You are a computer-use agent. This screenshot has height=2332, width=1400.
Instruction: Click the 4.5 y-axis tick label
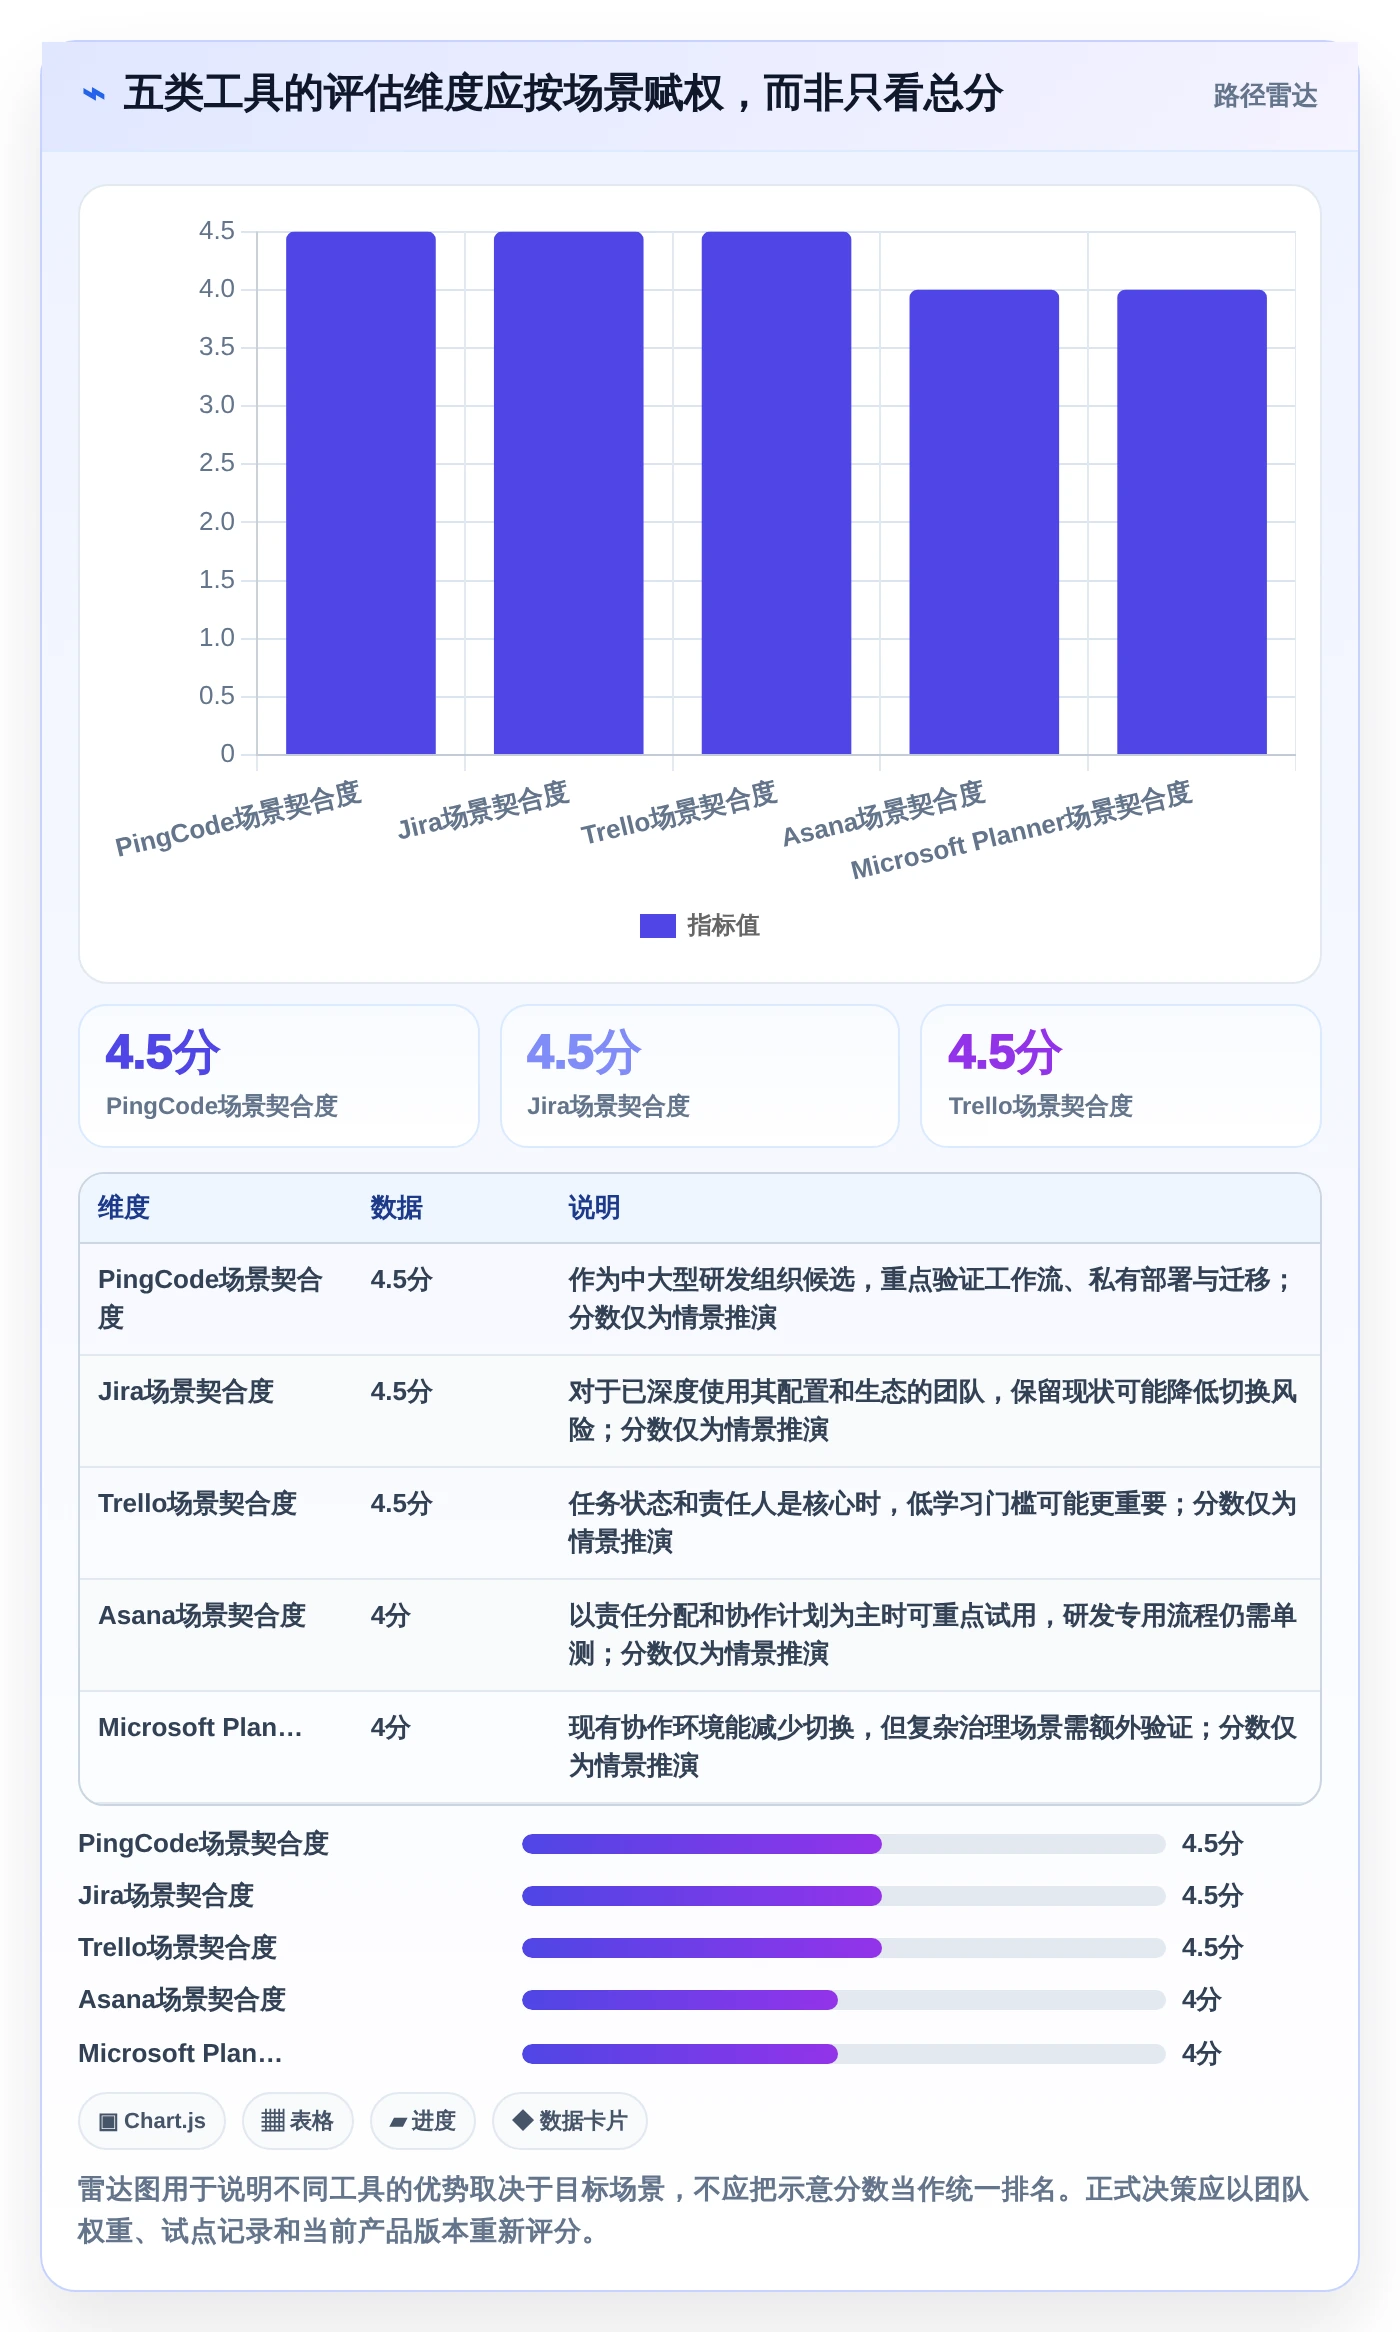(217, 231)
